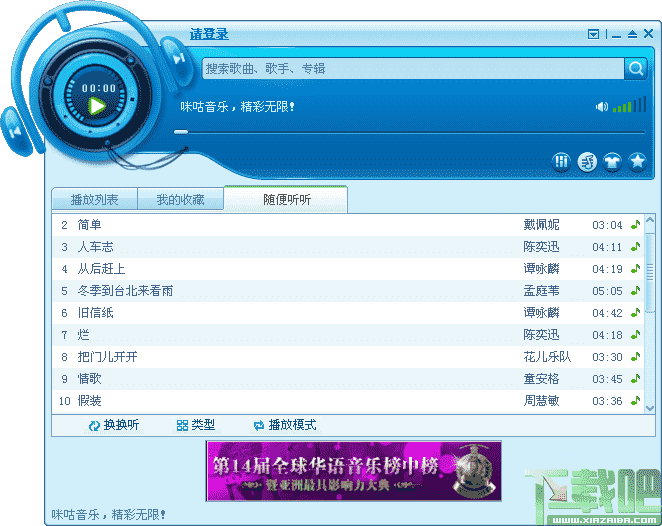The height and width of the screenshot is (526, 662).
Task: Mute sound with the speaker icon
Action: click(x=601, y=106)
